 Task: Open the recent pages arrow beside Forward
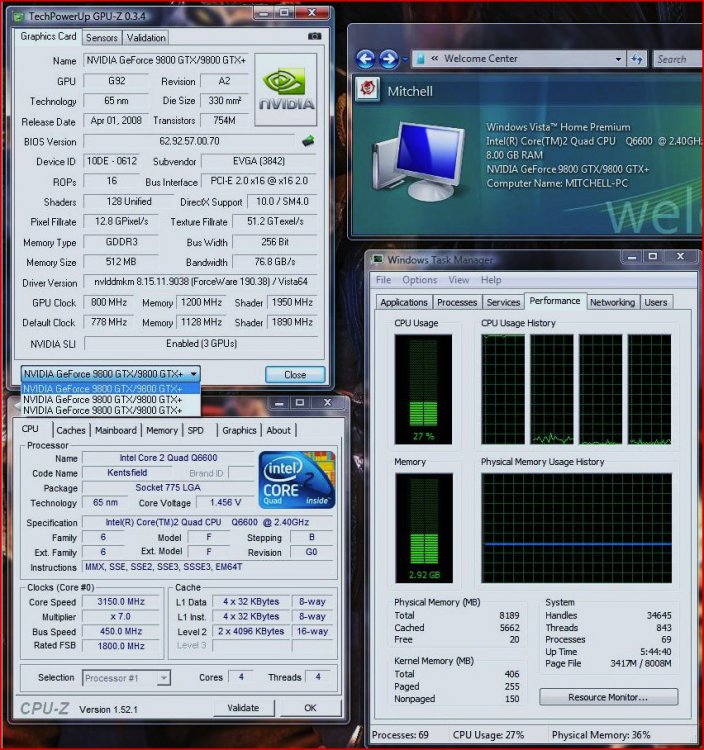(405, 59)
